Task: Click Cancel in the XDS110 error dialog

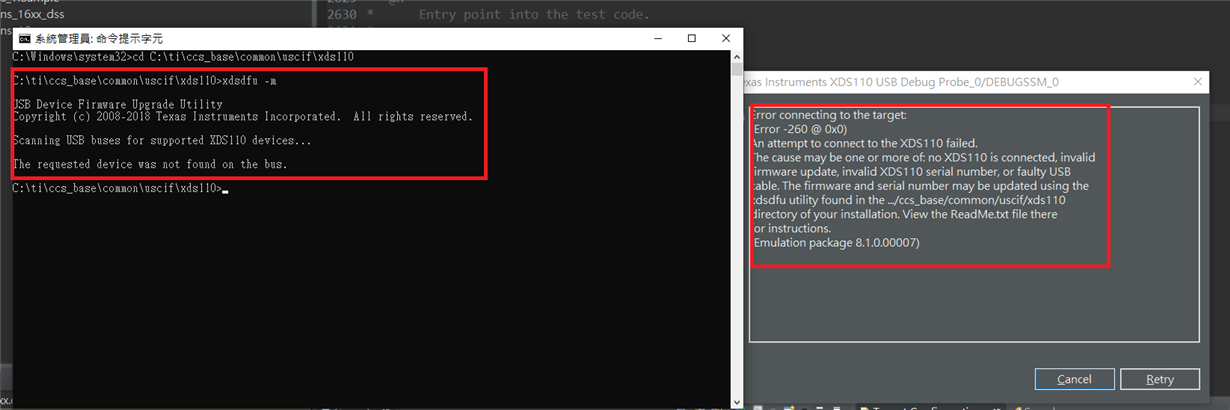Action: pos(1074,379)
